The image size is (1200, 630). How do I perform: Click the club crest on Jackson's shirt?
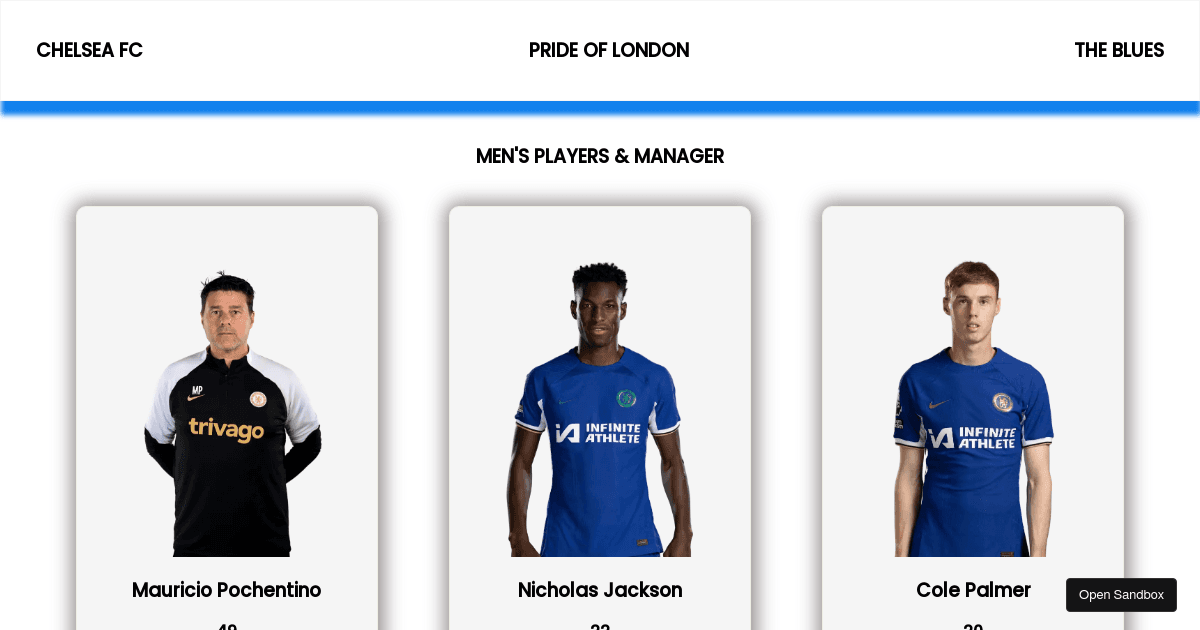pos(626,398)
